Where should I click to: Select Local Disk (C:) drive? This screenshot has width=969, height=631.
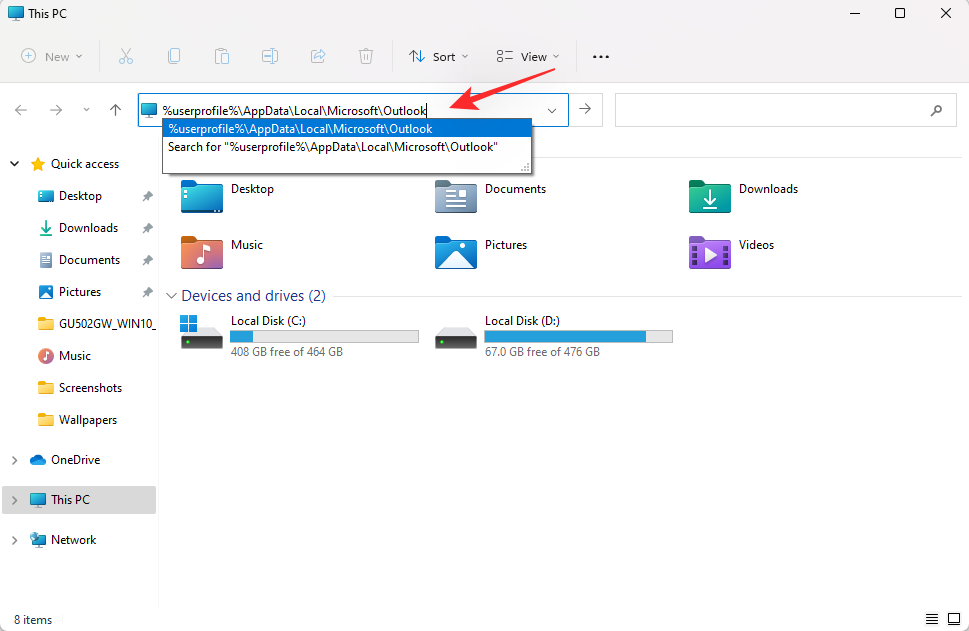click(300, 336)
